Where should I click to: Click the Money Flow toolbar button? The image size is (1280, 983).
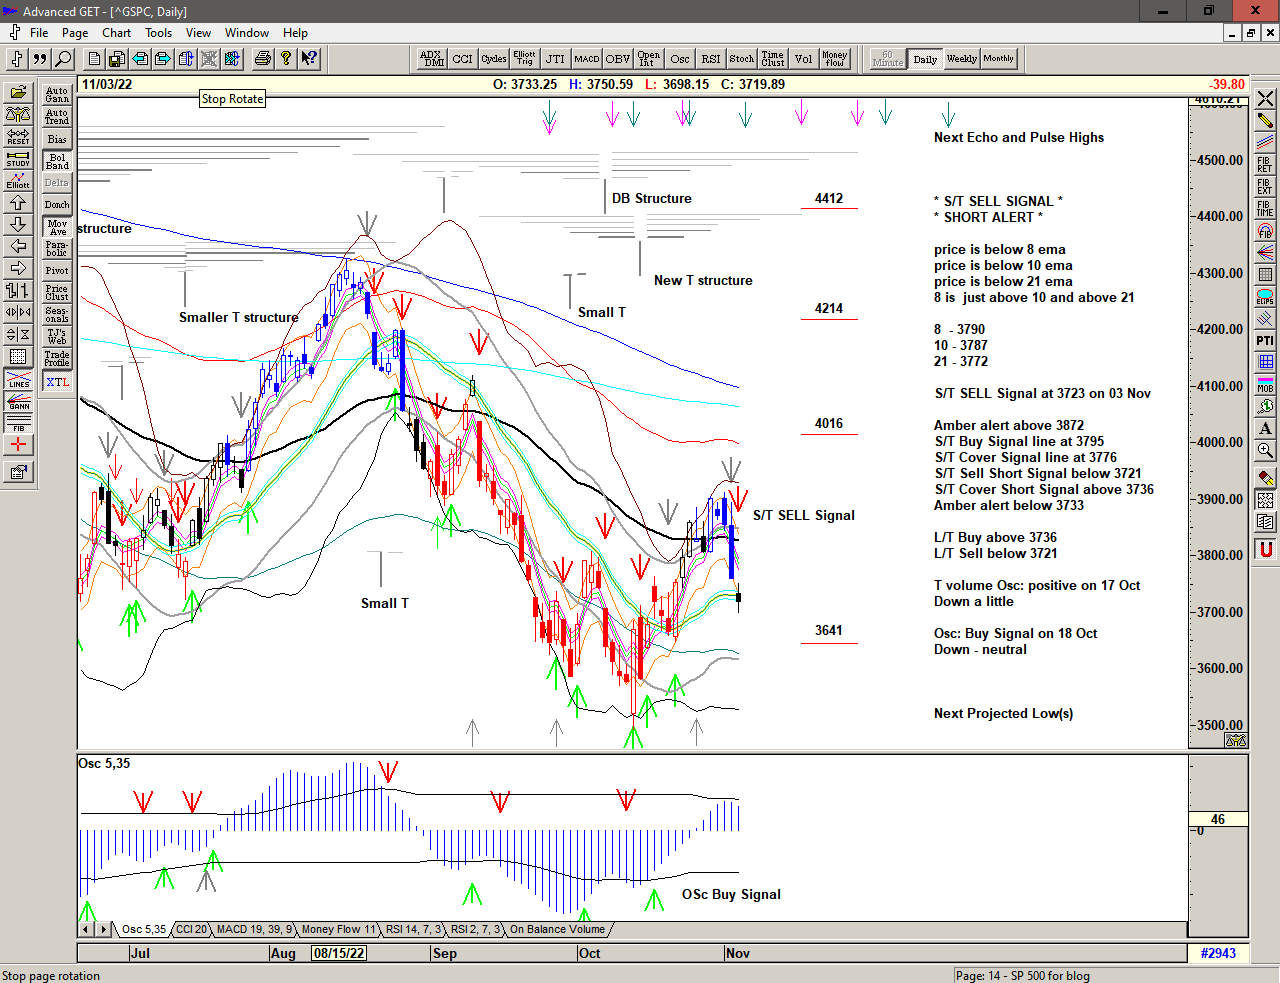[834, 59]
